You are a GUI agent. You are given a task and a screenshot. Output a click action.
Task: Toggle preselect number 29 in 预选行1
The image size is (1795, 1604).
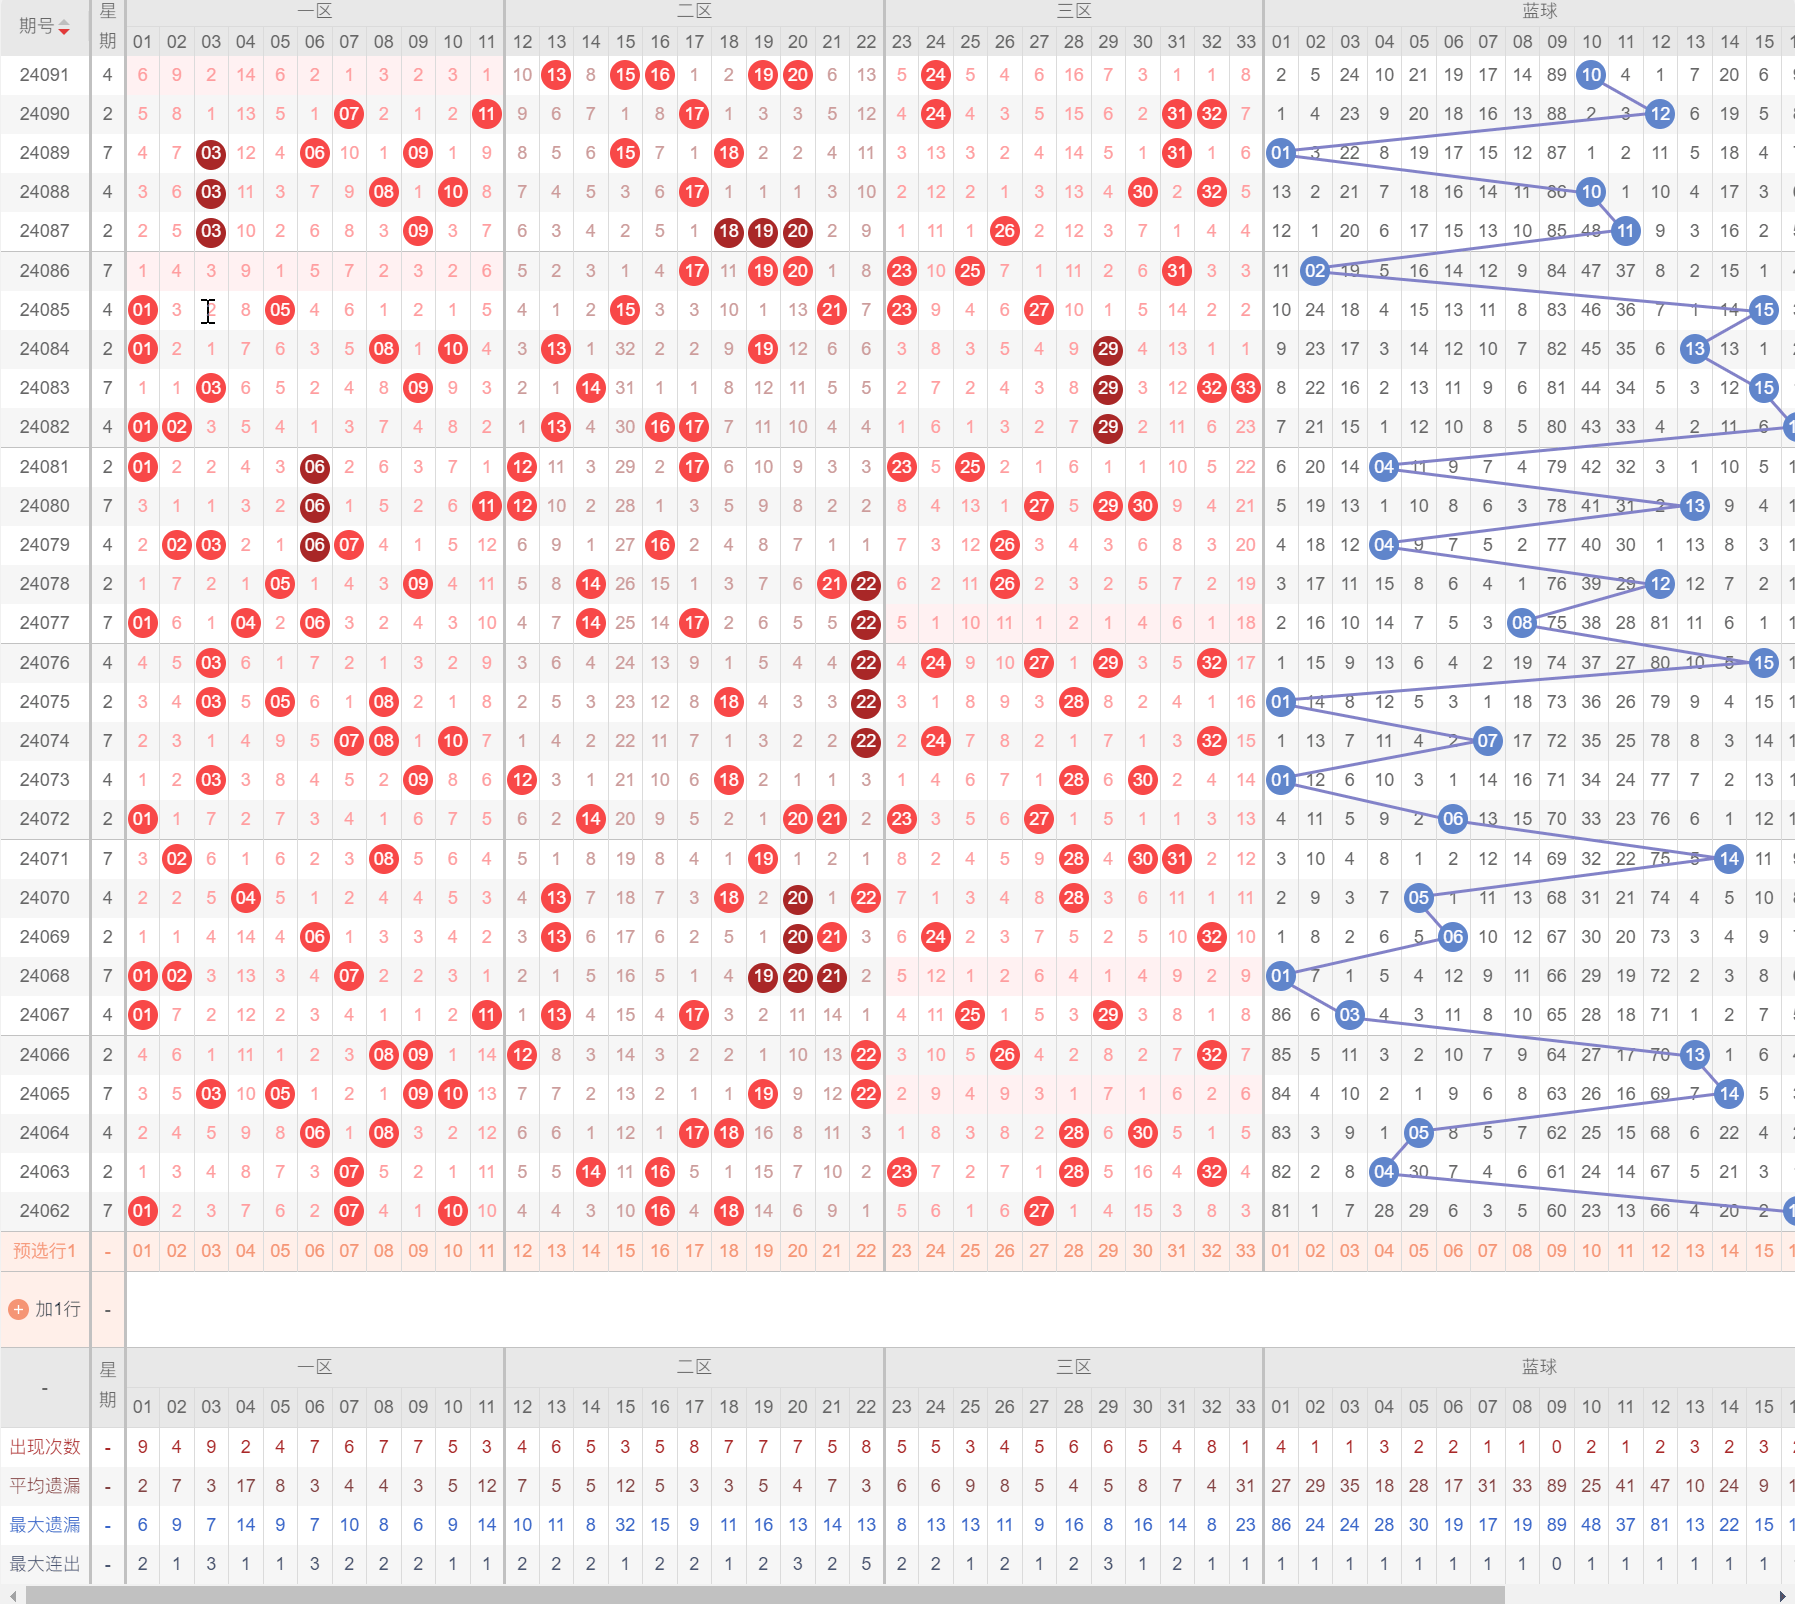click(x=1108, y=1251)
